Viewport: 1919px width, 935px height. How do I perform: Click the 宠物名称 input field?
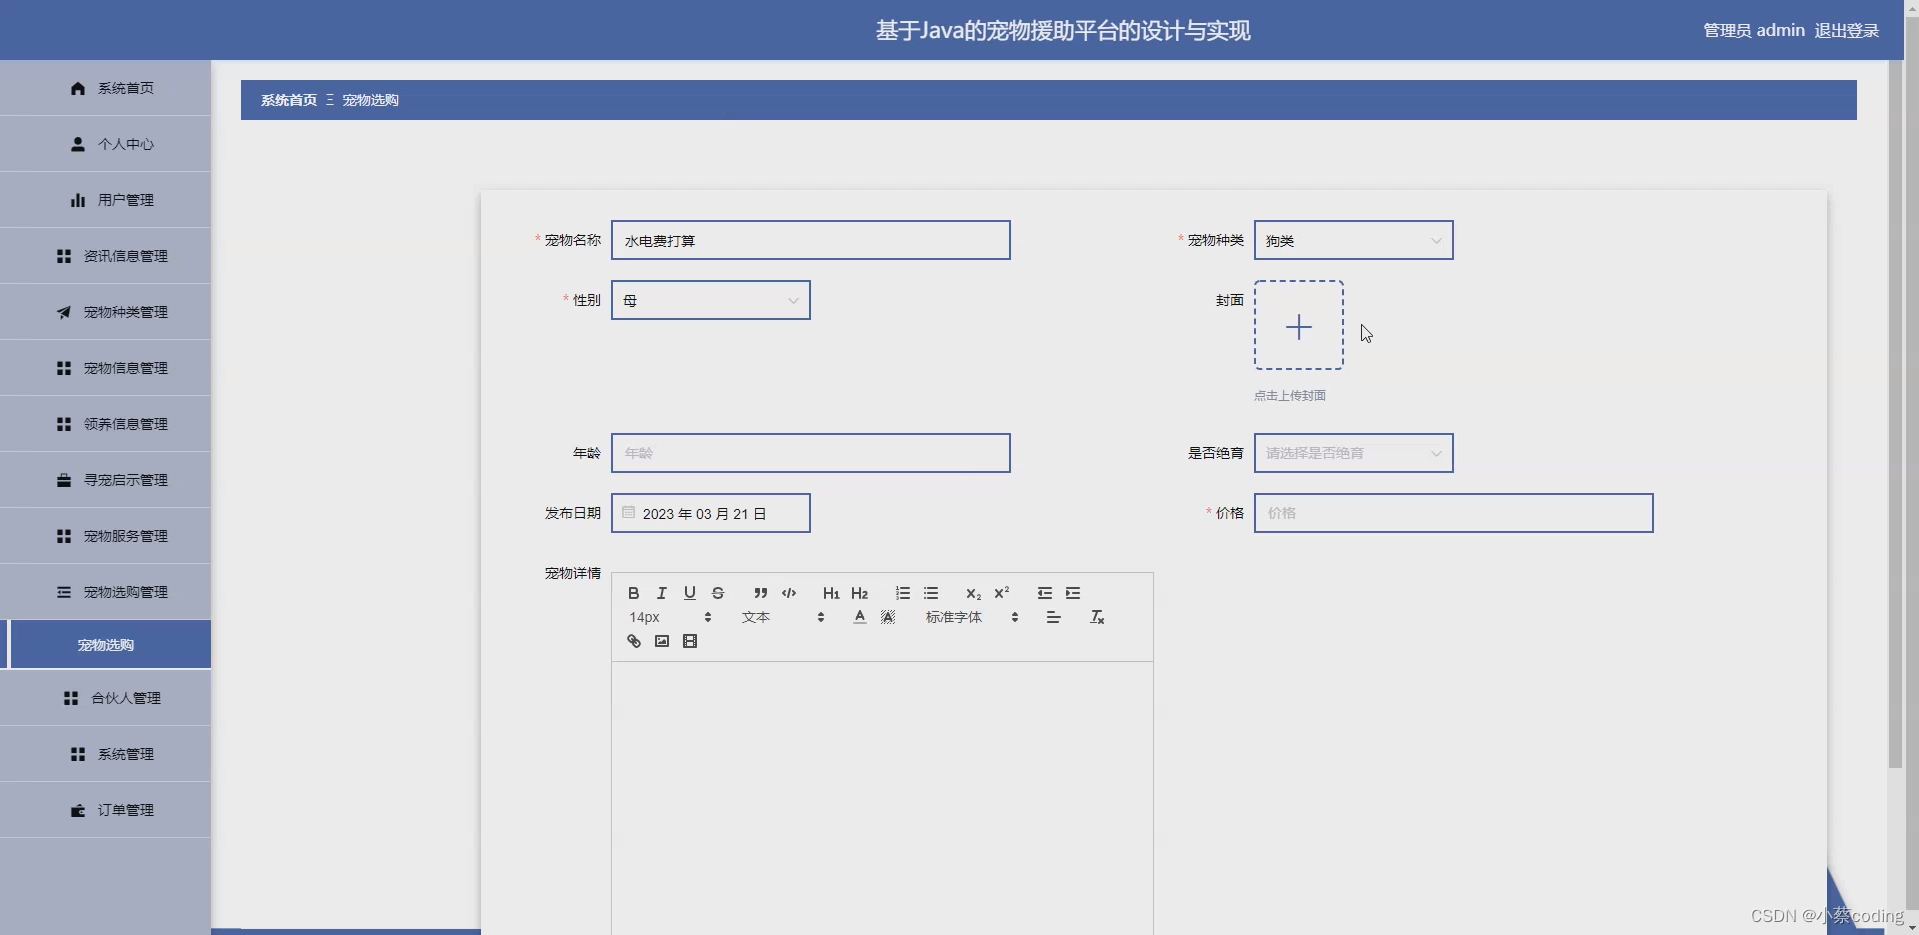click(x=810, y=240)
